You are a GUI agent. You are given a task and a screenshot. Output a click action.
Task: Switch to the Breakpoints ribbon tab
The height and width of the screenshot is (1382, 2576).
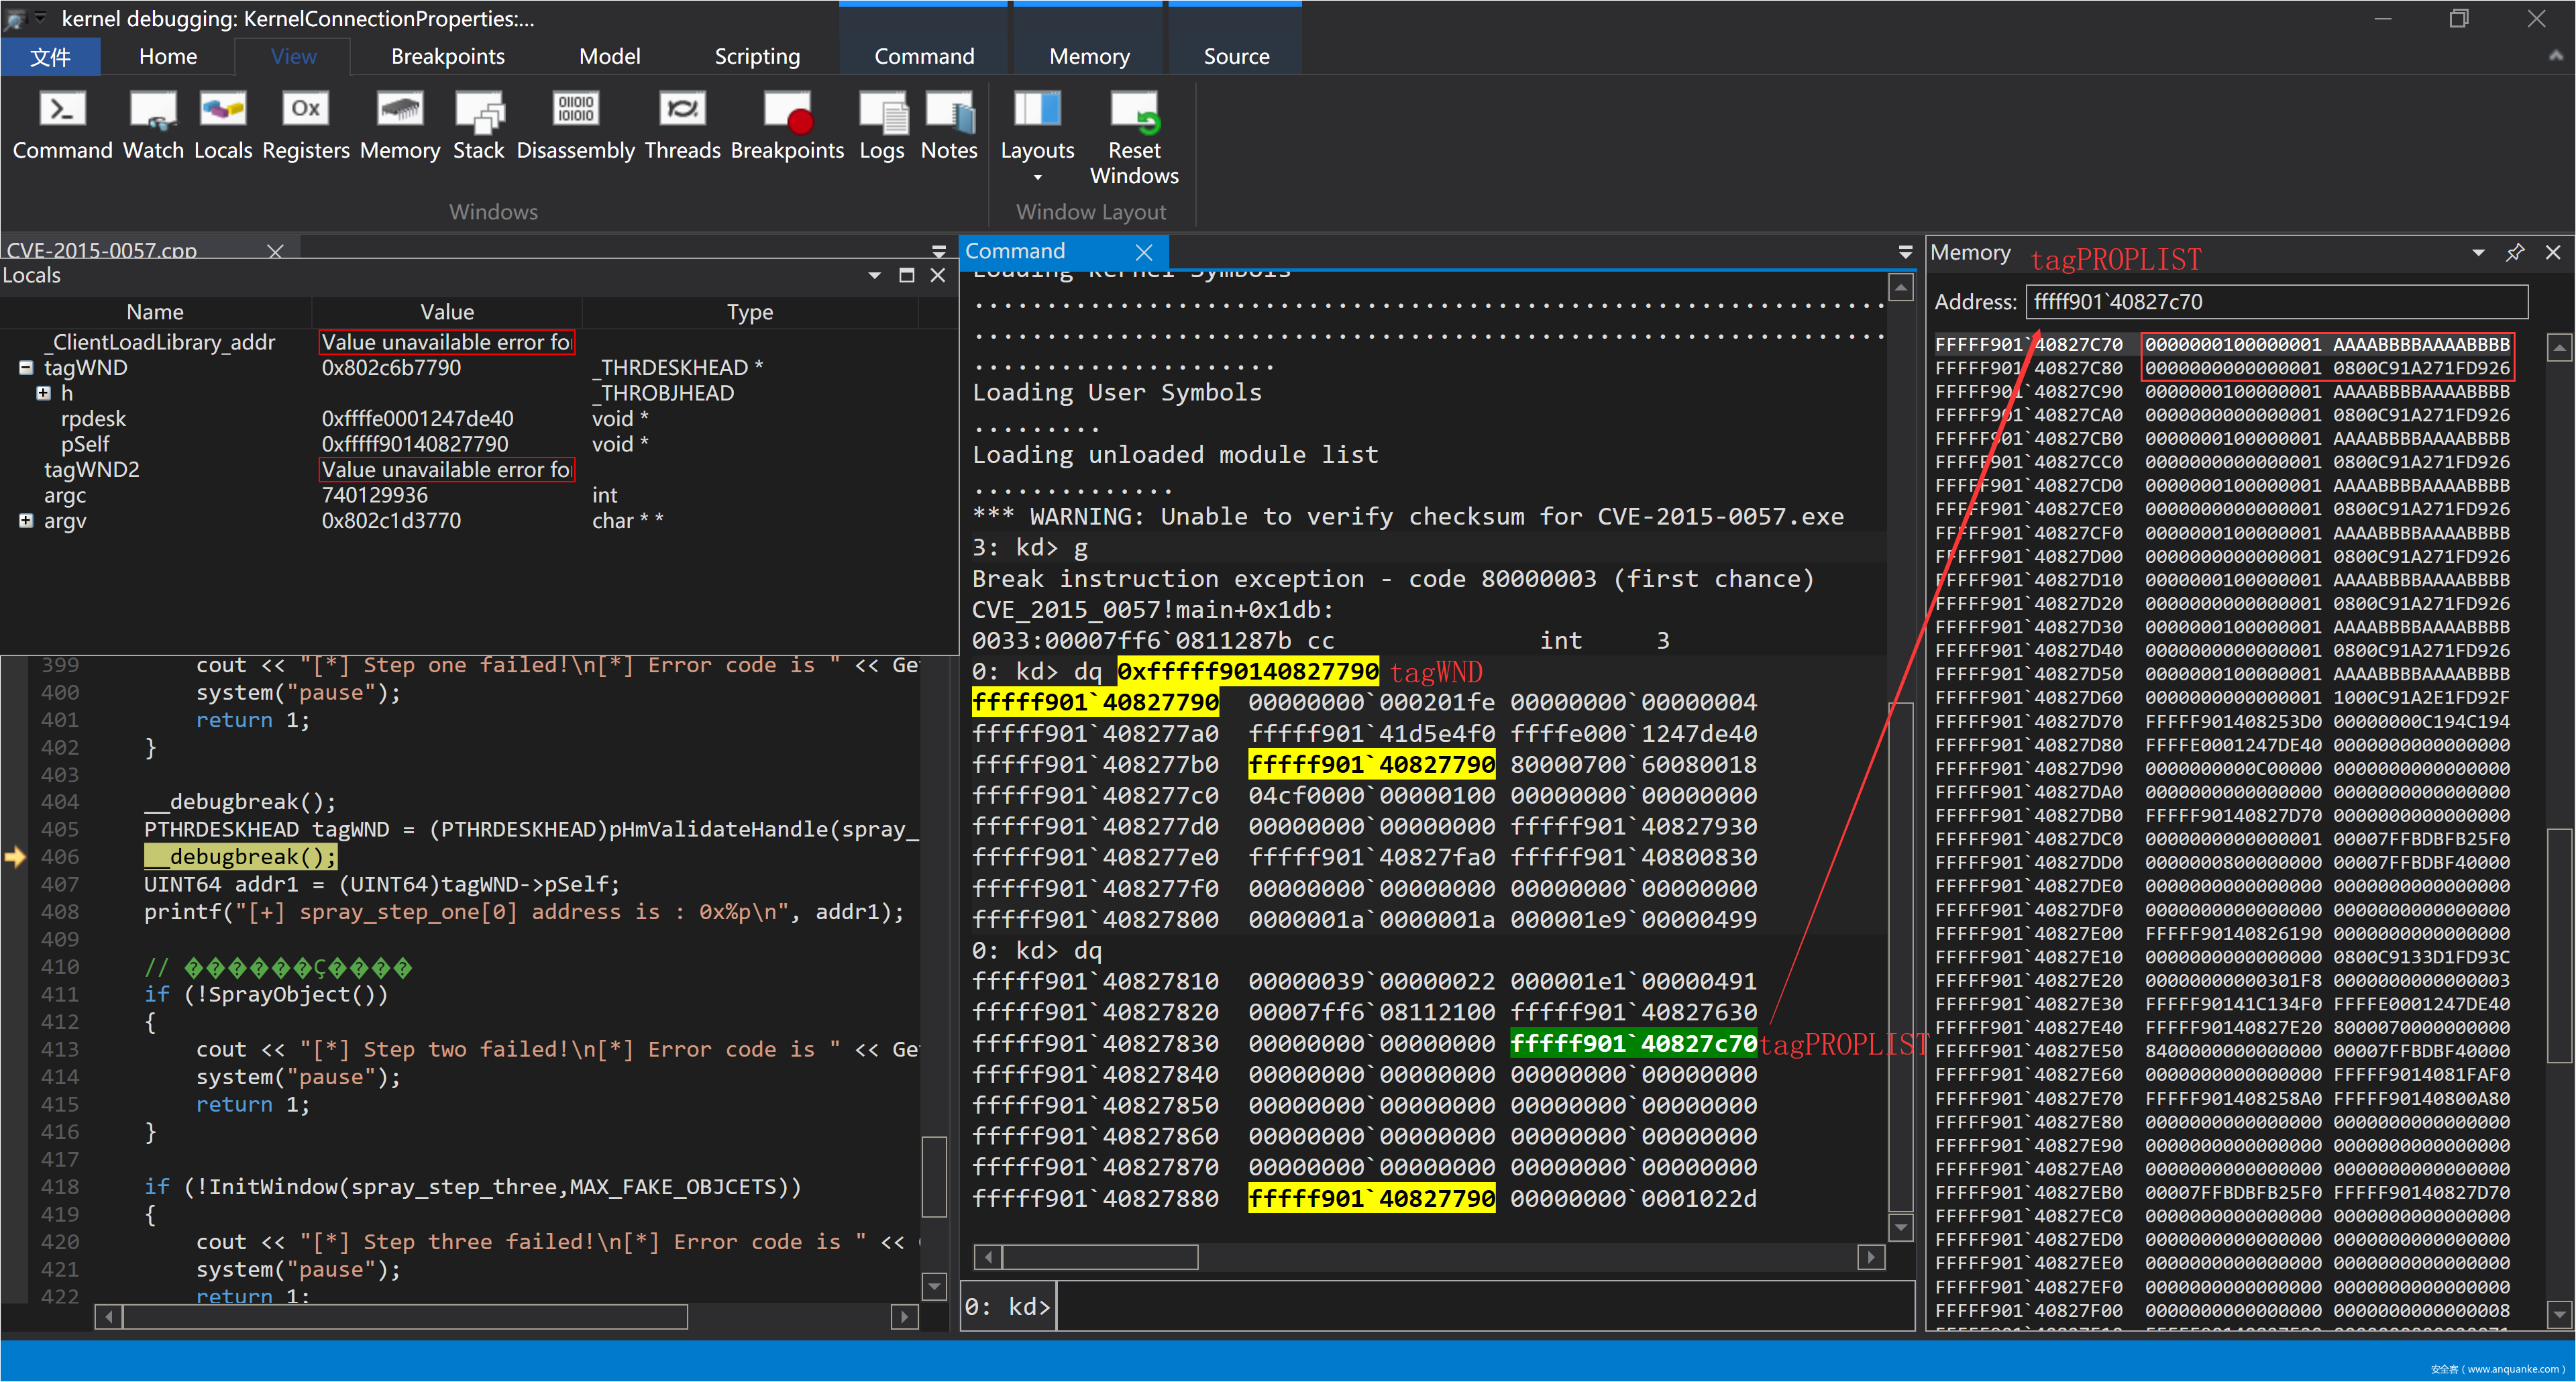click(447, 56)
